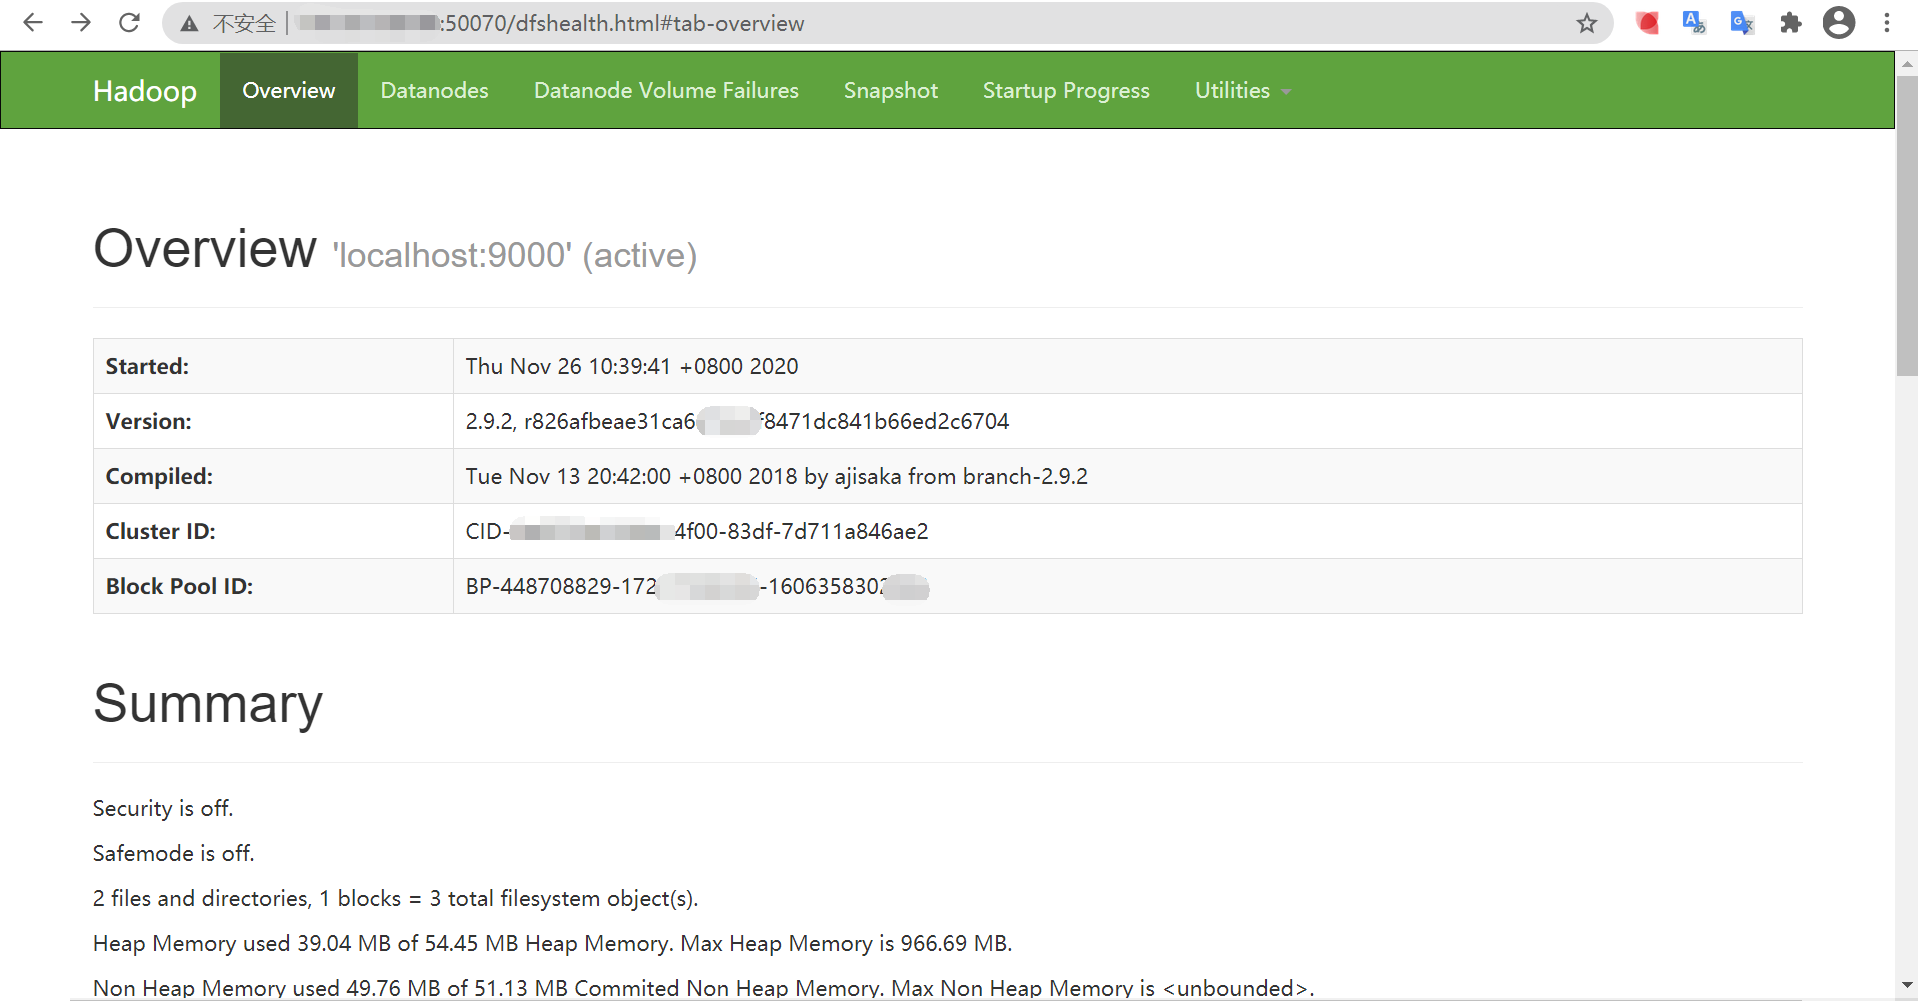Reload the page with the refresh icon

(x=129, y=23)
